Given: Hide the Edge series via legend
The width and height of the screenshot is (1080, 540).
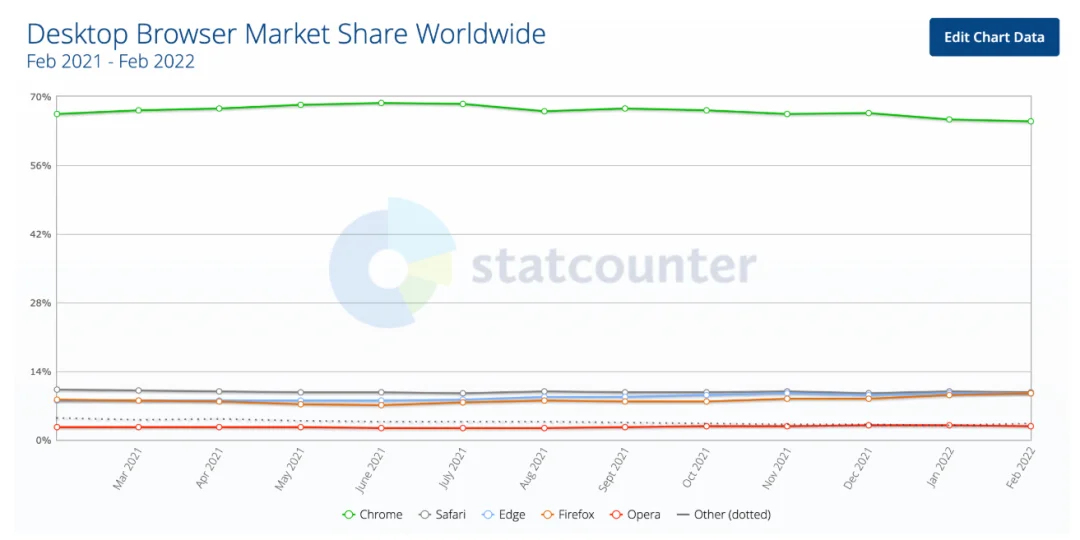Looking at the screenshot, I should point(503,515).
